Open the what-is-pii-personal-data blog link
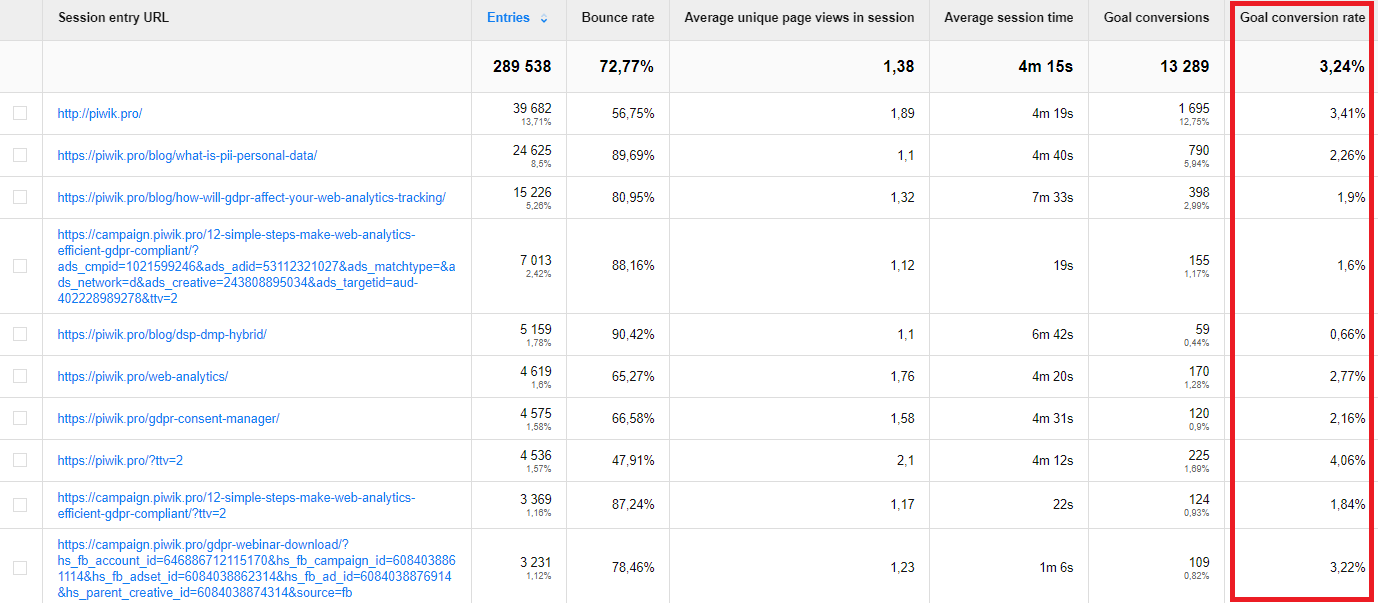1378x603 pixels. (x=187, y=156)
